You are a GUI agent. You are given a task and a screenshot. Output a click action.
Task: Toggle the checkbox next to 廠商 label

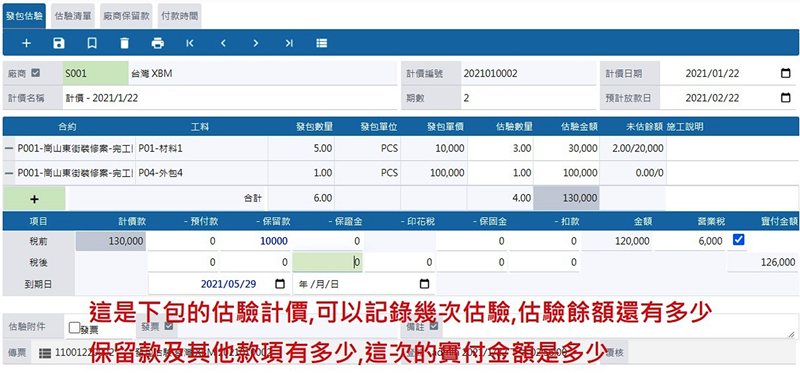click(x=35, y=73)
